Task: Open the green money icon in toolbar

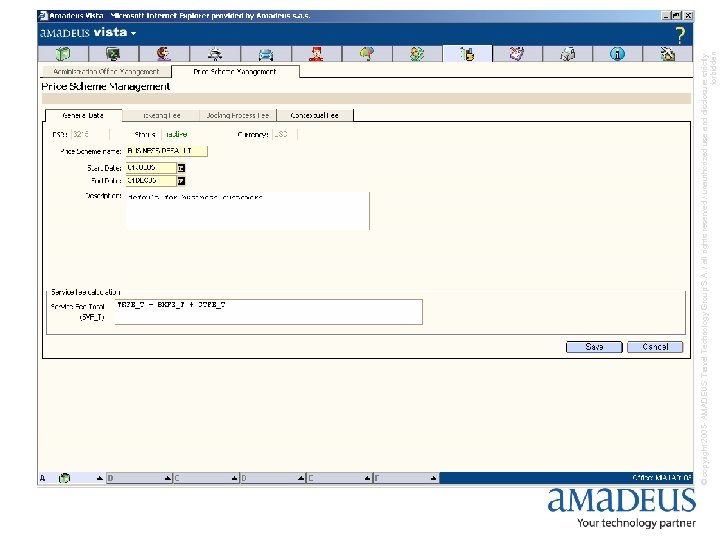Action: [417, 54]
